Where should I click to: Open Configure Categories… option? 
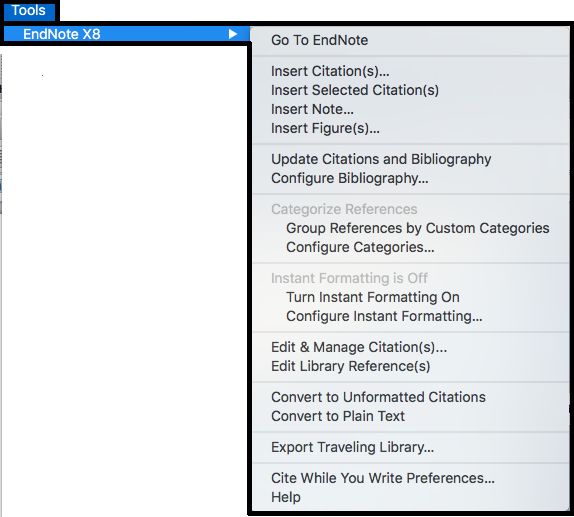pyautogui.click(x=410, y=247)
